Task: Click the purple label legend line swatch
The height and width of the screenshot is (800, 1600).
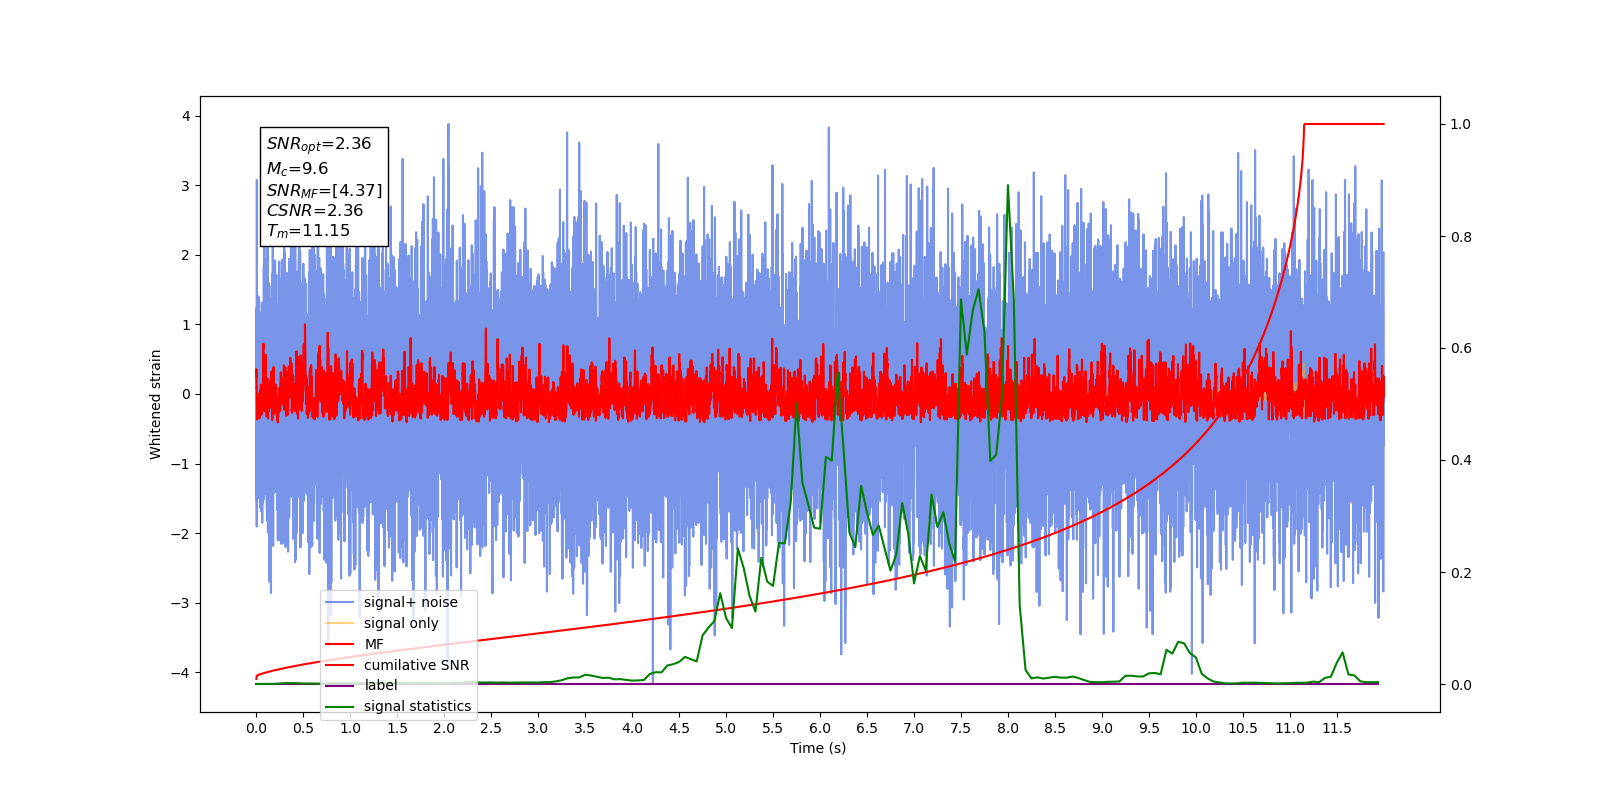Action: pos(340,685)
